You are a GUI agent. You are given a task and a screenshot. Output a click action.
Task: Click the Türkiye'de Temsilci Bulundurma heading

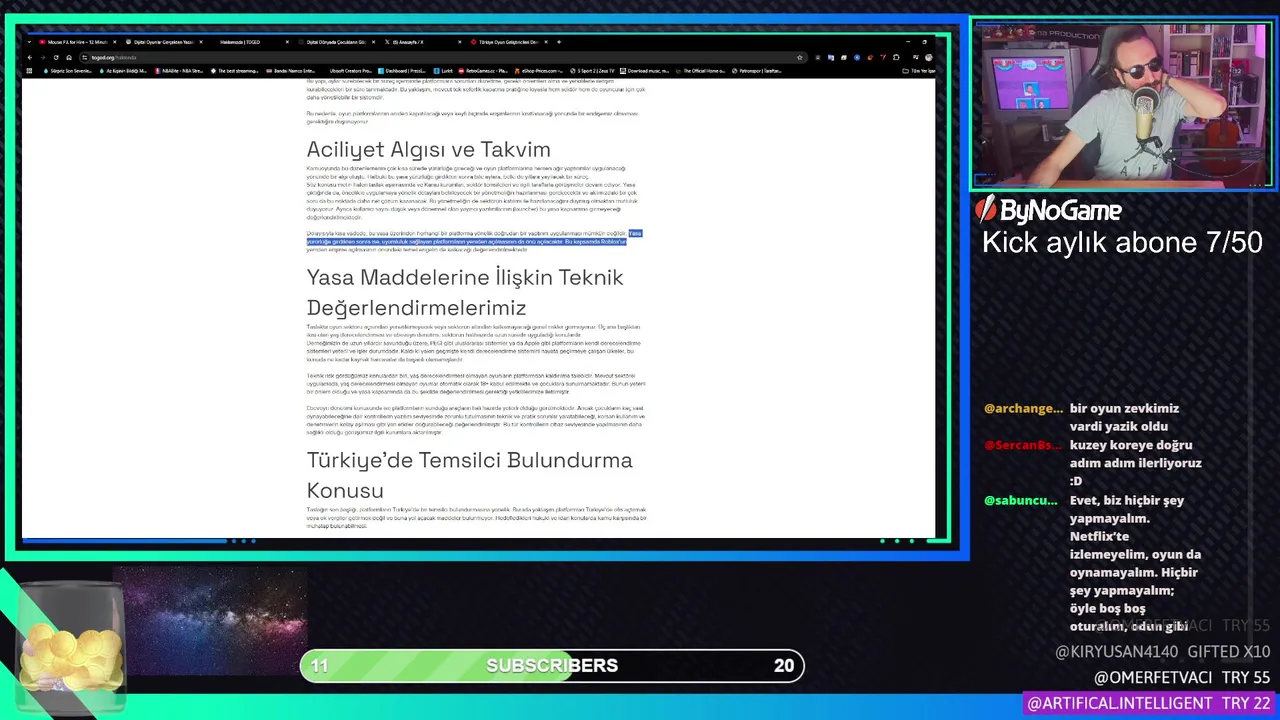[469, 475]
